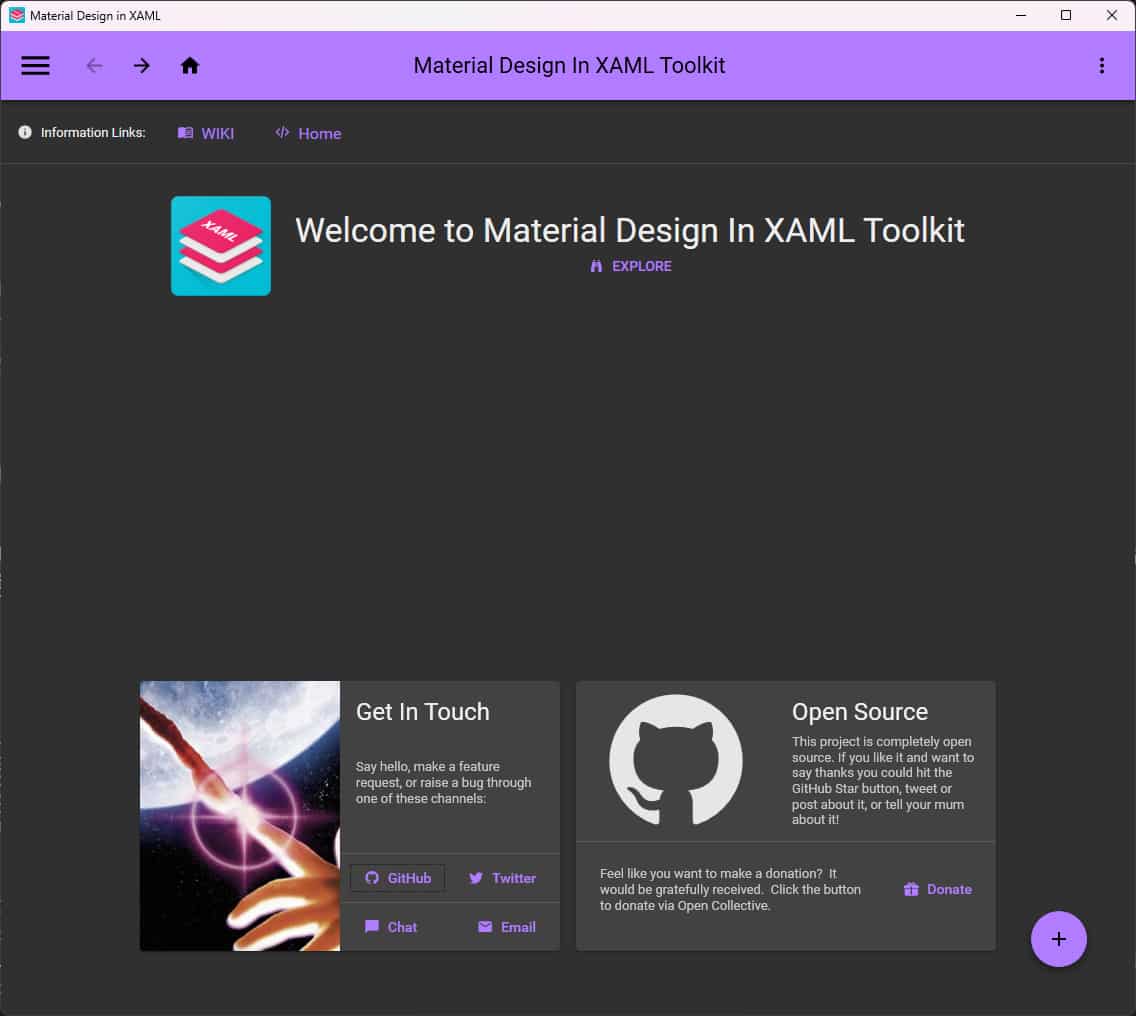Image resolution: width=1136 pixels, height=1016 pixels.
Task: Minimize the Material Design in XAML window
Action: point(1021,15)
